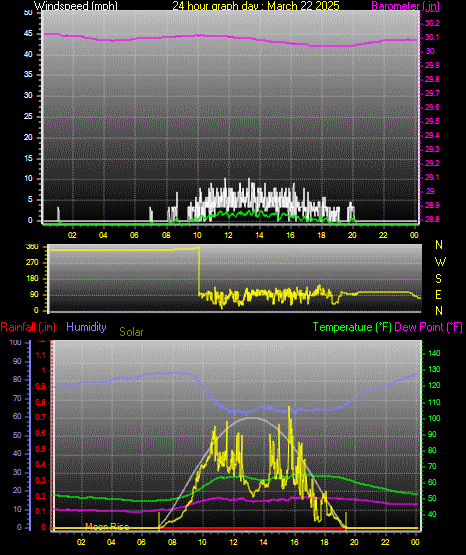Click the 24 hour graph day title
The height and width of the screenshot is (555, 466).
[x=256, y=6]
